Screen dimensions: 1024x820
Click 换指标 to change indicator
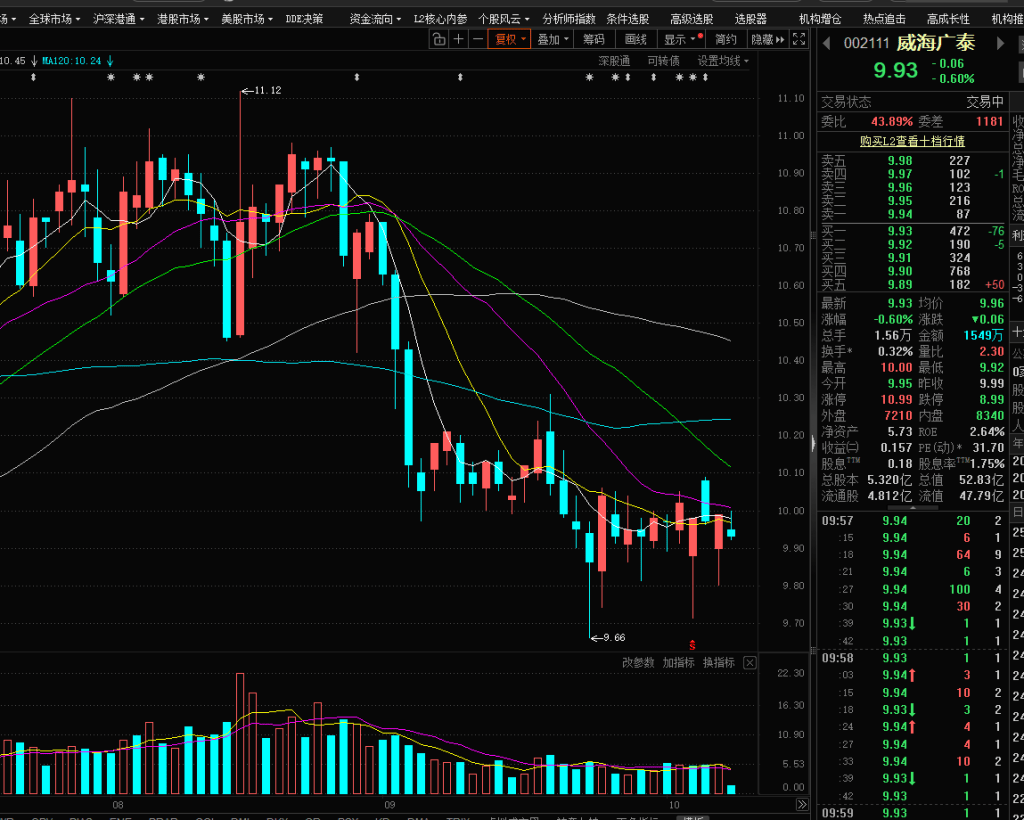point(718,662)
